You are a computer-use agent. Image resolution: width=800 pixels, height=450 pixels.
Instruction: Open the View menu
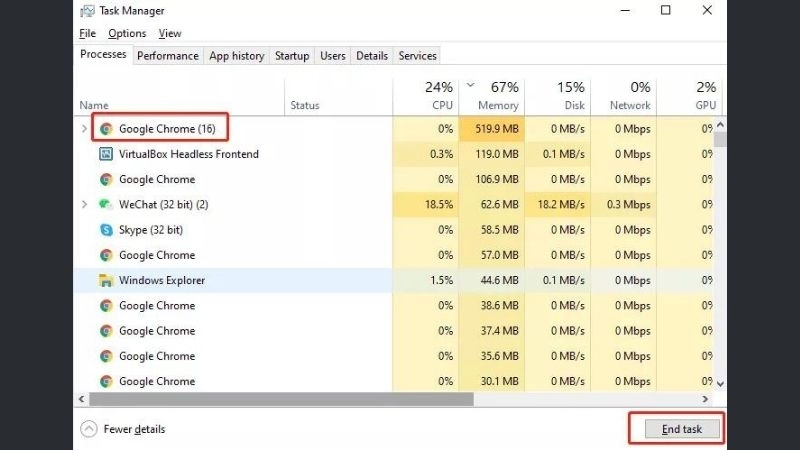[169, 33]
